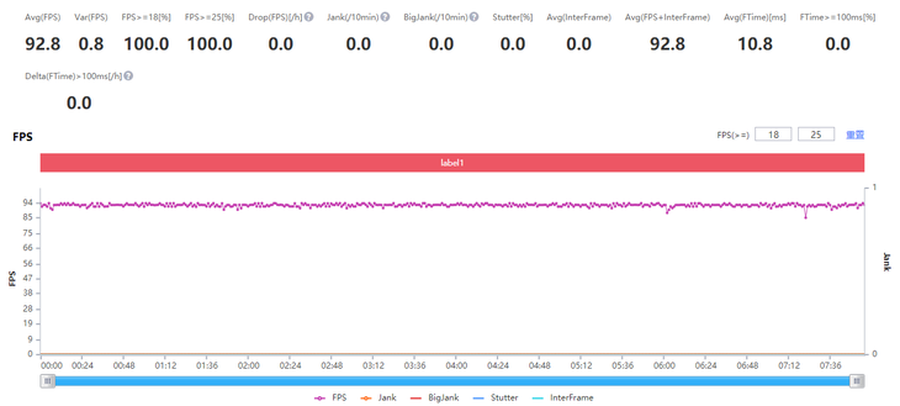Click the blue 重置 reset link
Viewport: 900px width, 406px height.
tap(854, 134)
